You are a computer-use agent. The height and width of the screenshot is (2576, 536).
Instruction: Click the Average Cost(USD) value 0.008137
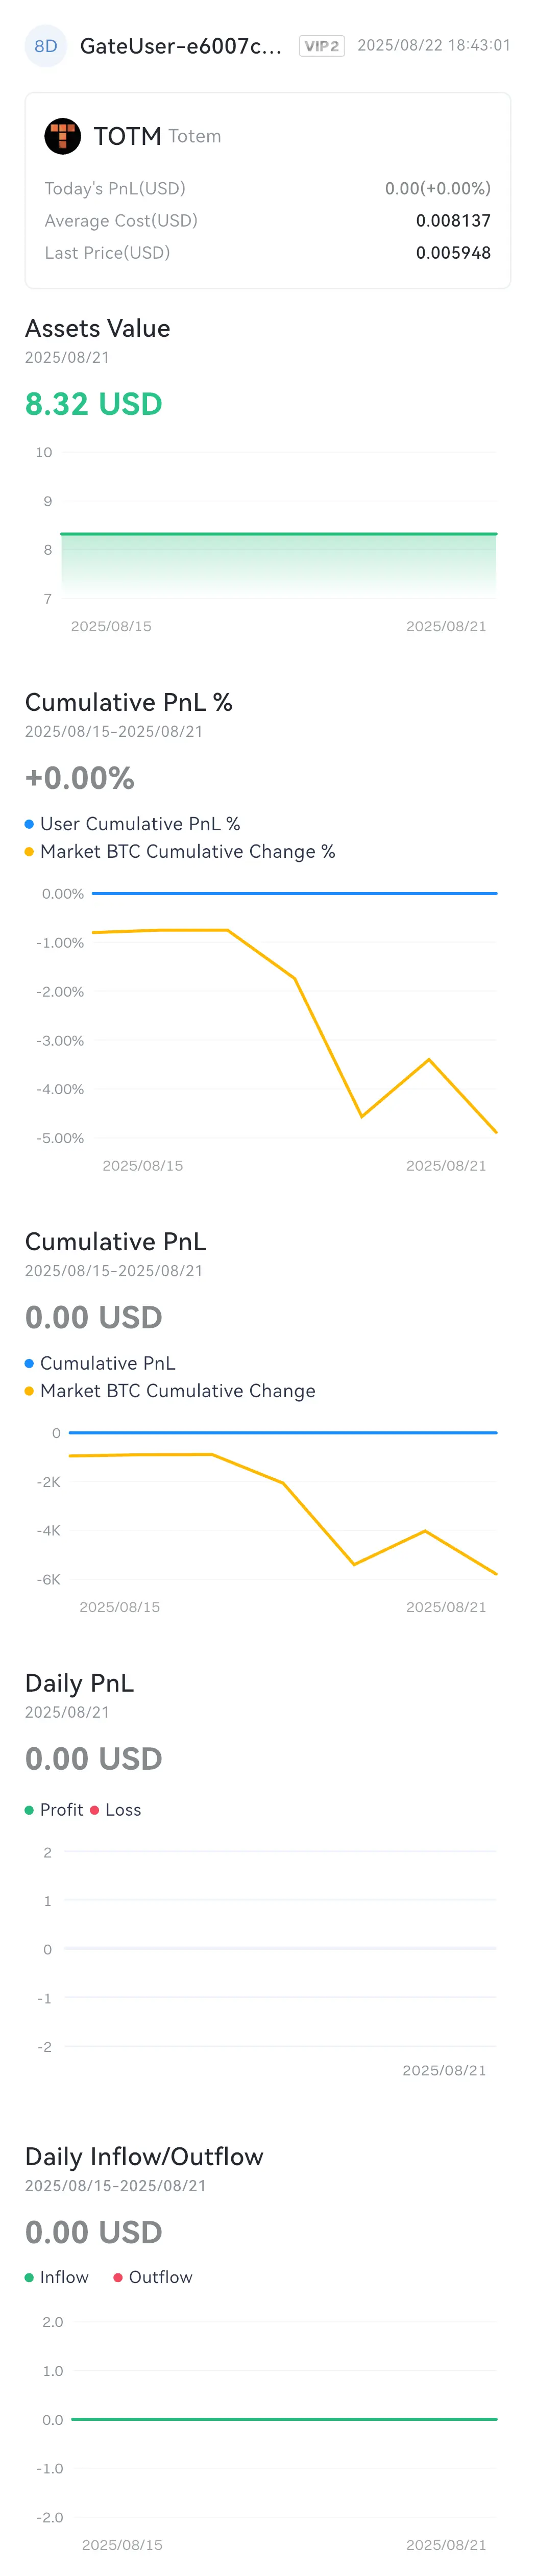pyautogui.click(x=453, y=221)
